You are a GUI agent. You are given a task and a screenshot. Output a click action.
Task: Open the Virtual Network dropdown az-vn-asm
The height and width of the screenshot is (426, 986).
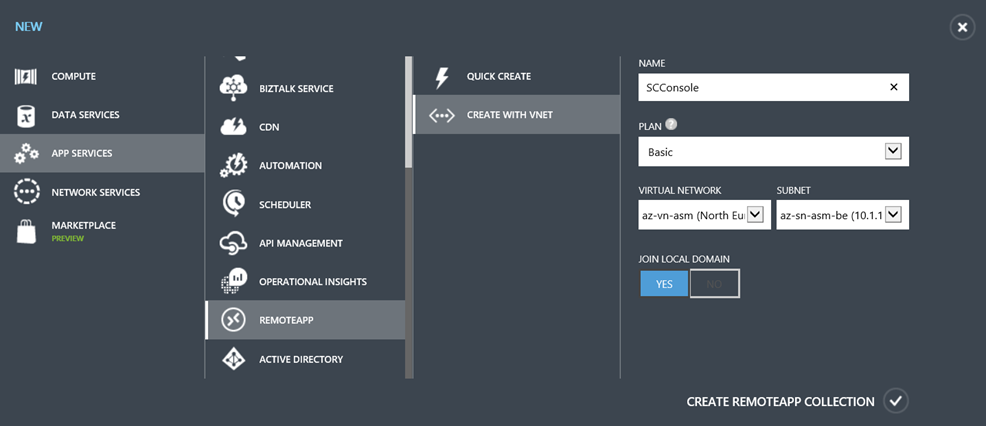point(704,215)
